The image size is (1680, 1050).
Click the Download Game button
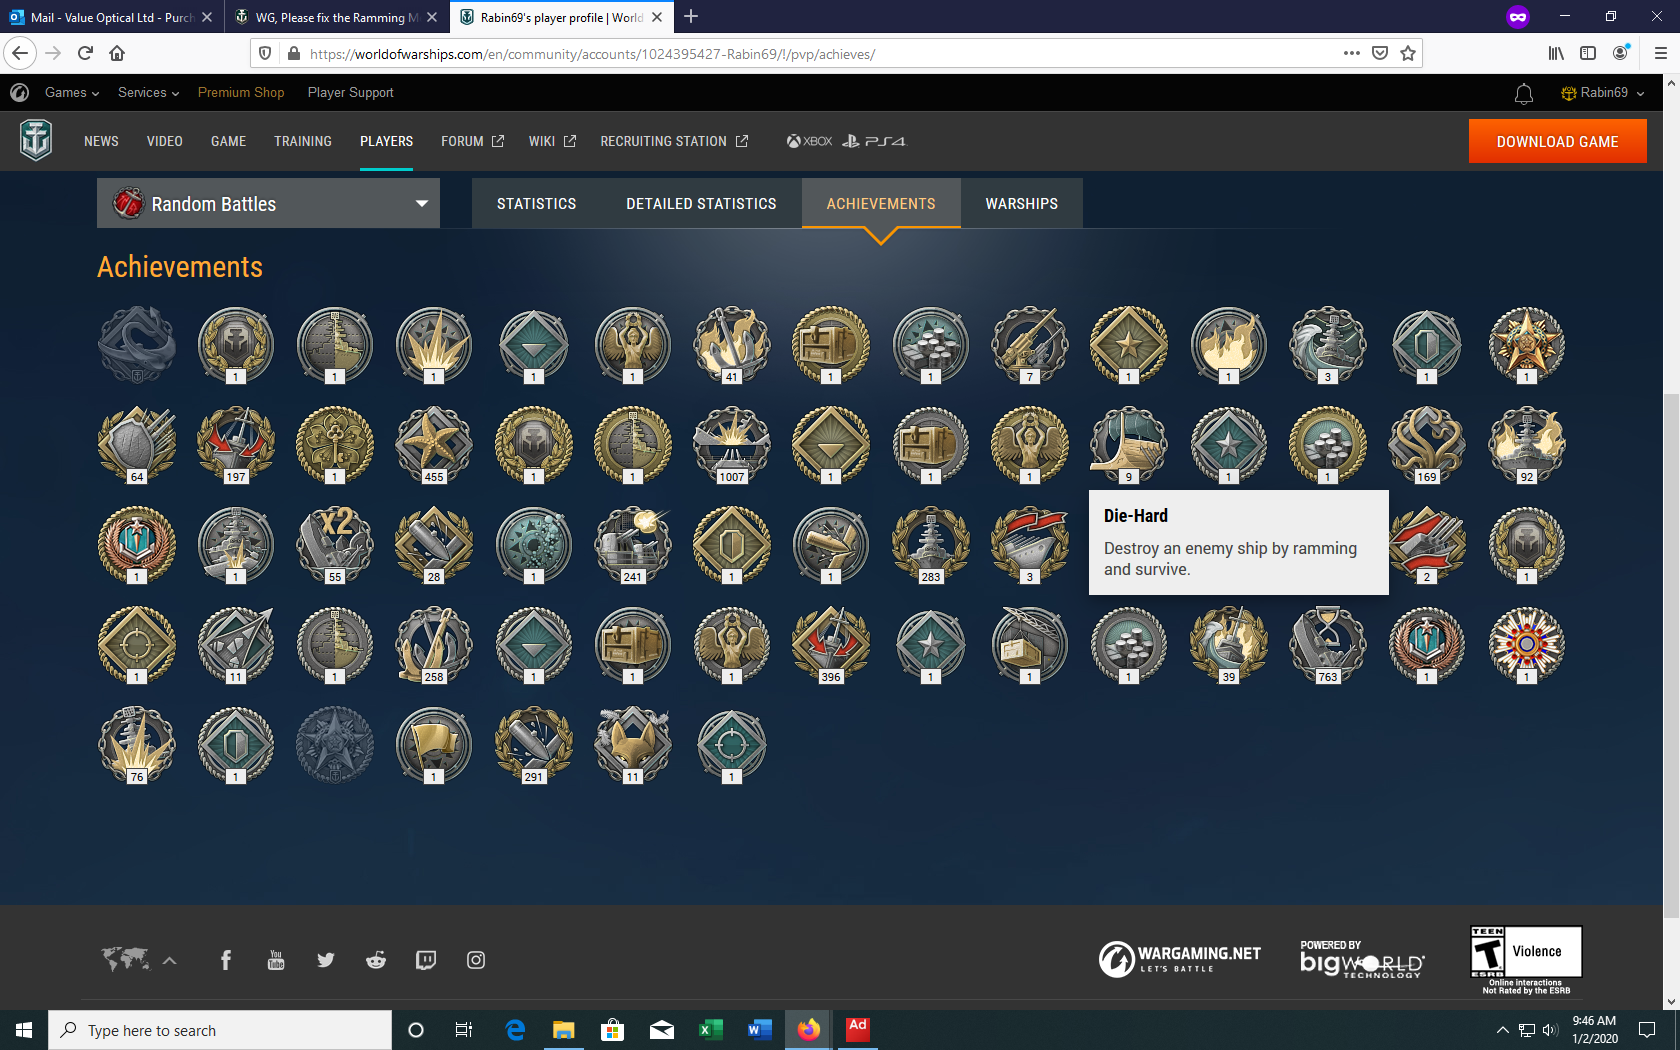pyautogui.click(x=1557, y=141)
